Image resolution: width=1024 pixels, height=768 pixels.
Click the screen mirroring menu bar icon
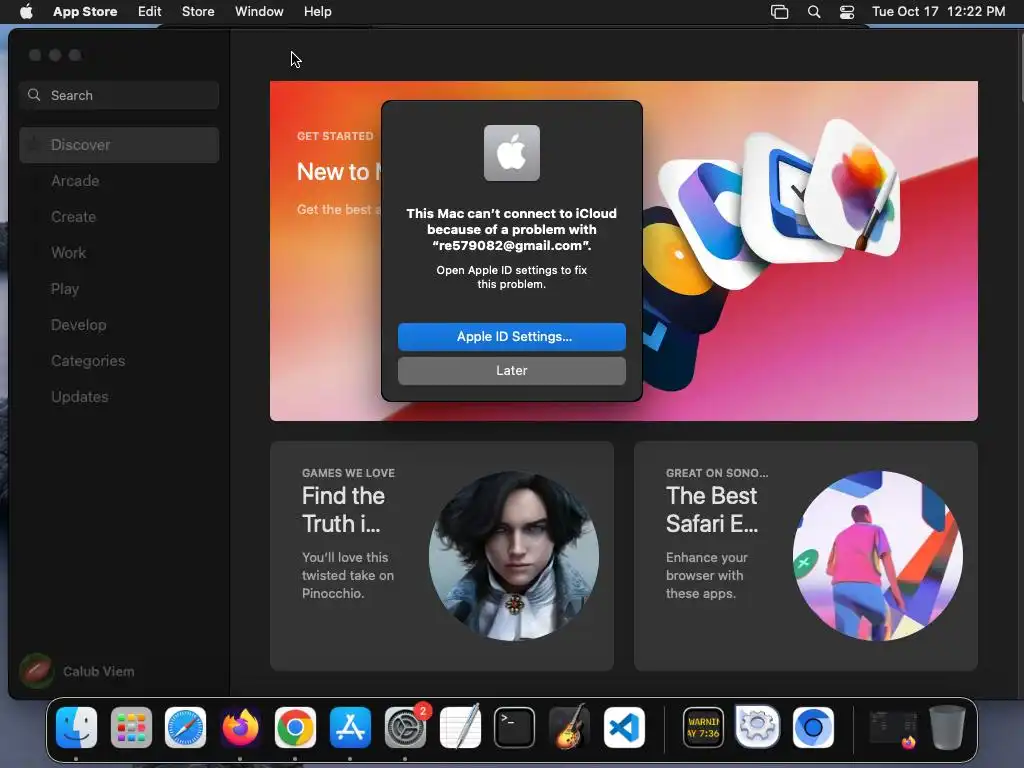click(779, 12)
